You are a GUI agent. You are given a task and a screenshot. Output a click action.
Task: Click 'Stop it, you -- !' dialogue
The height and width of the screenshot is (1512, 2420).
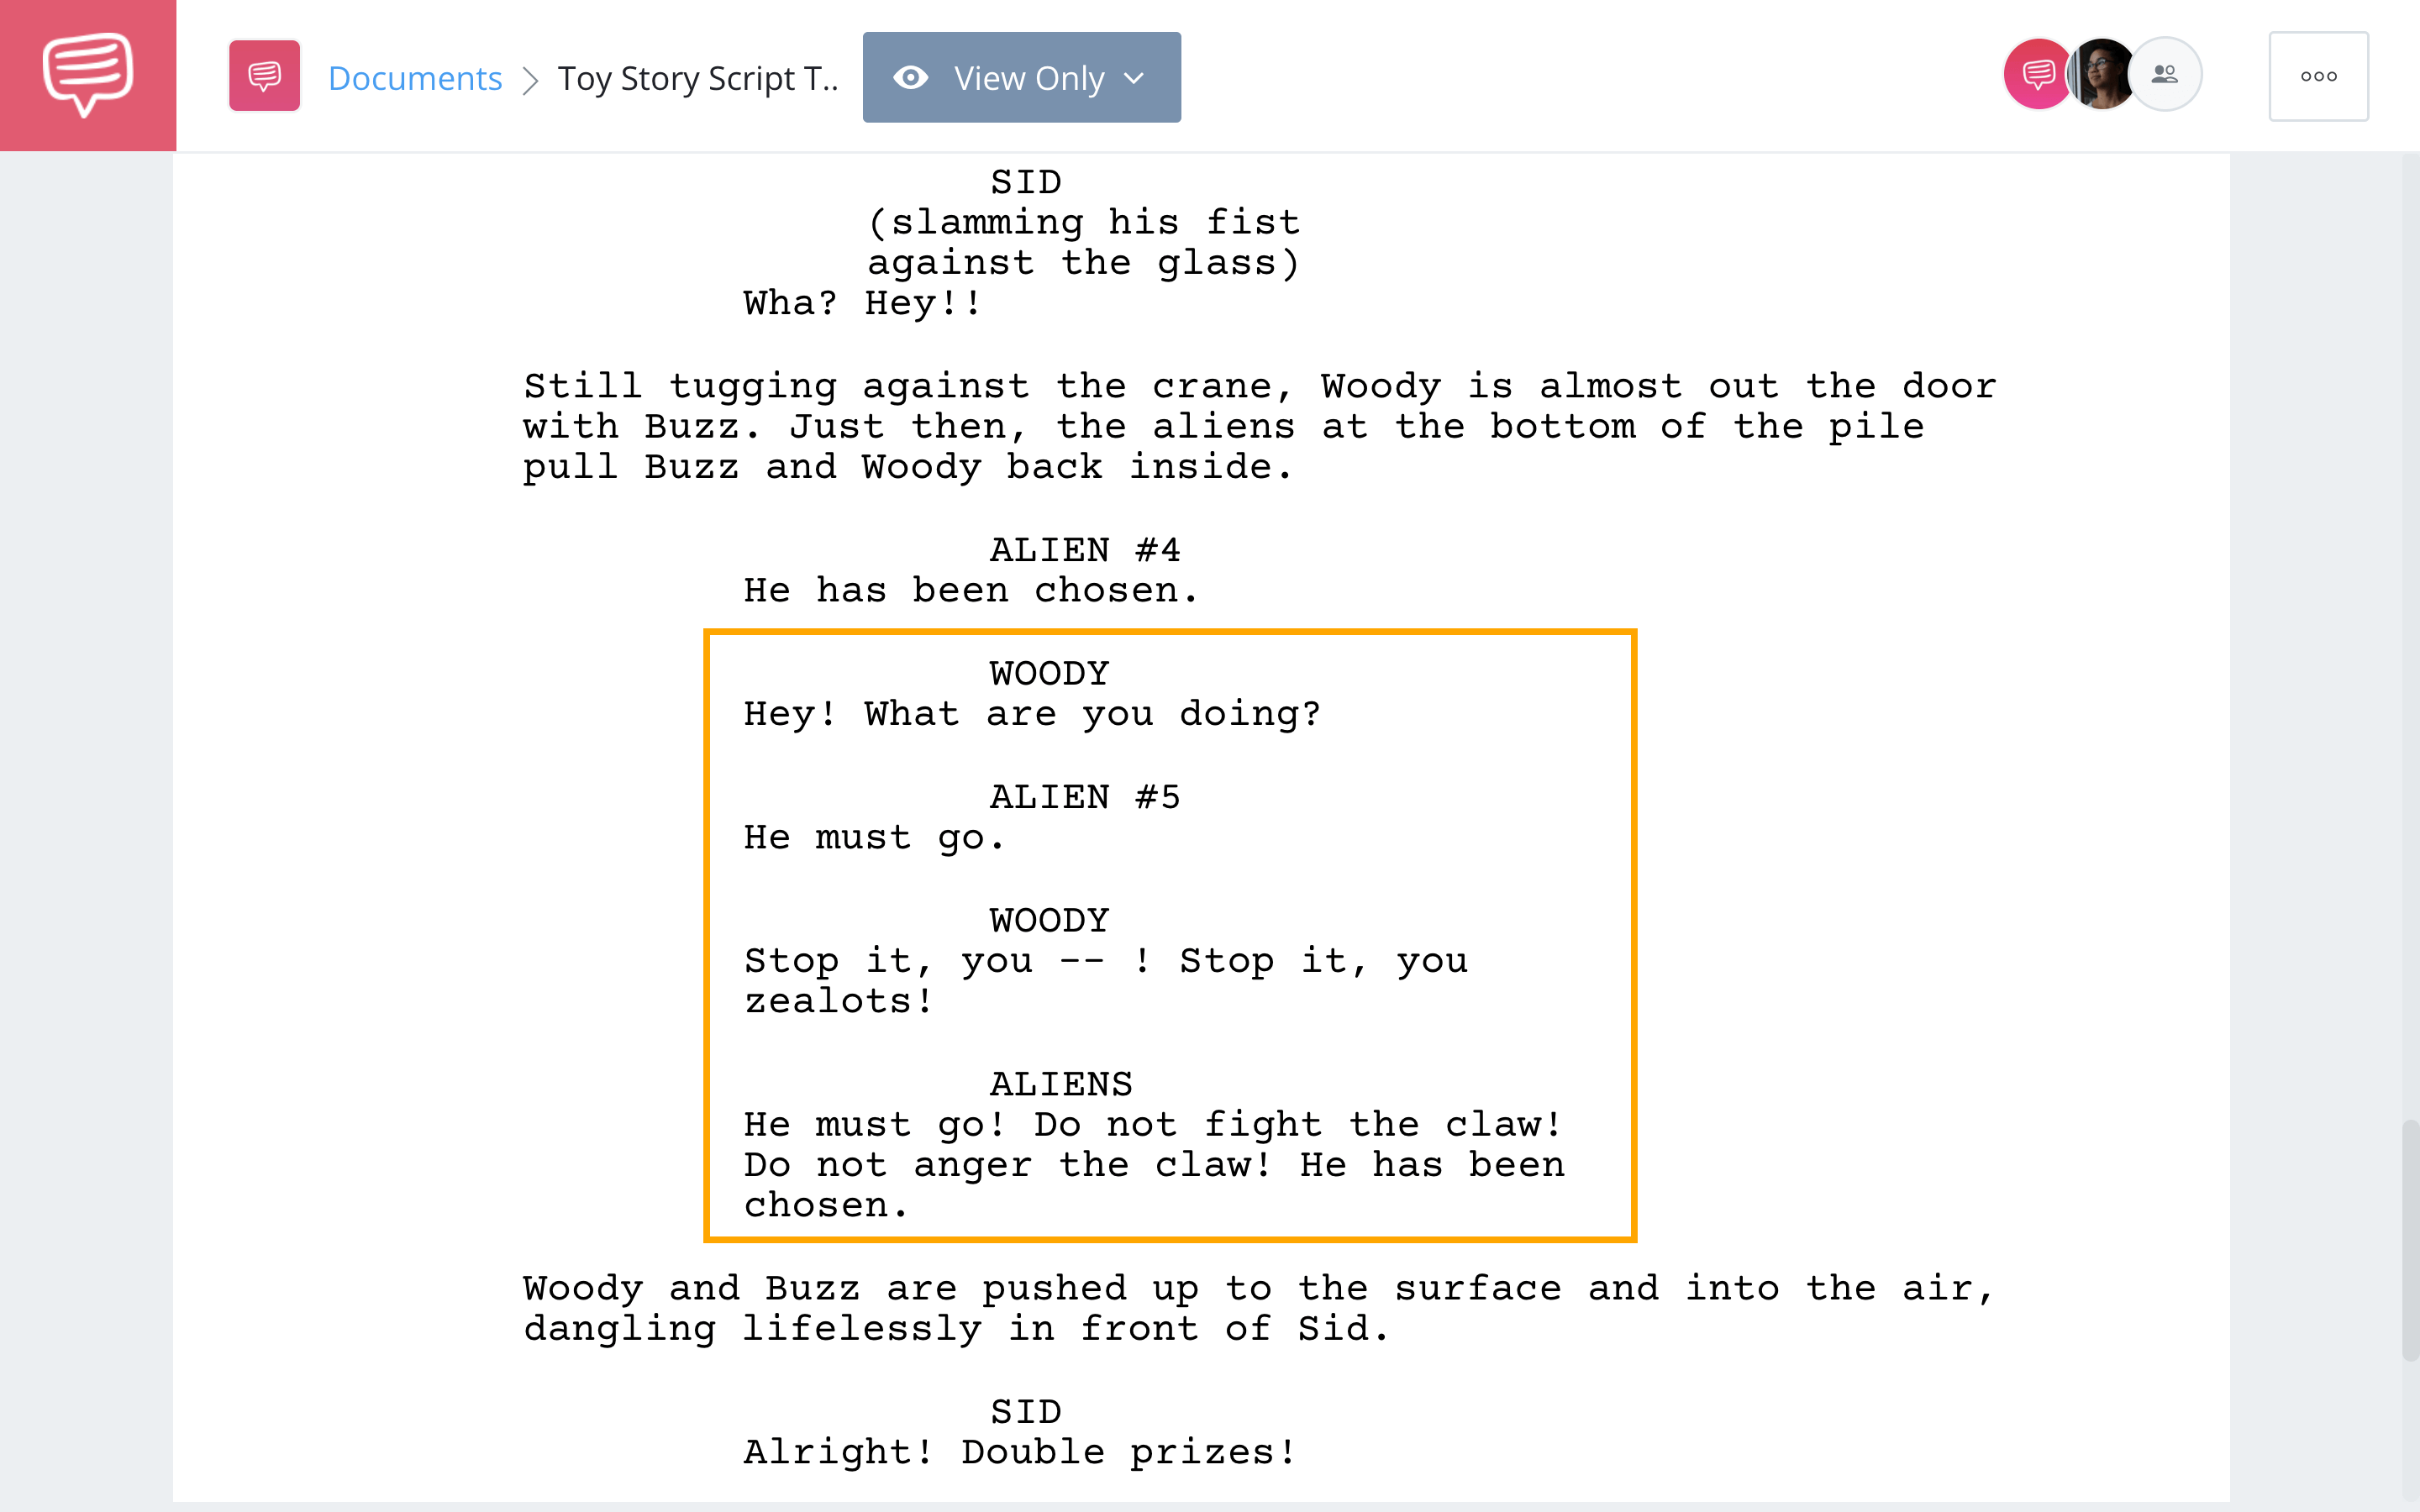[x=946, y=962]
